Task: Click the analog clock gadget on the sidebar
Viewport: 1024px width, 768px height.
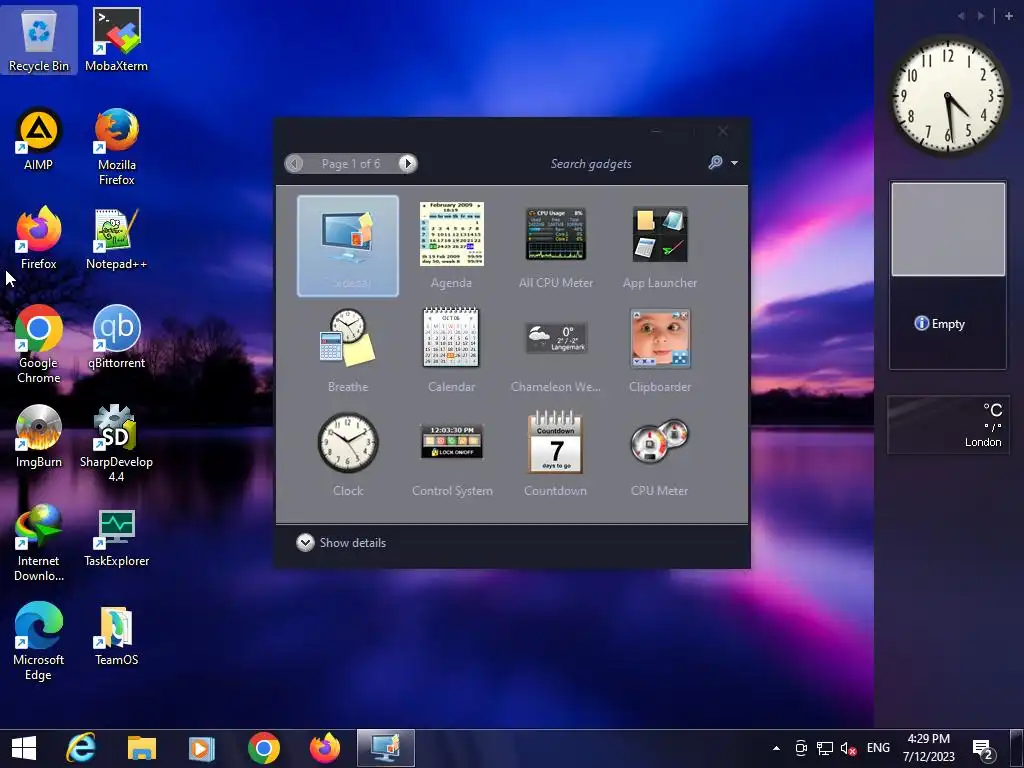Action: click(x=948, y=95)
